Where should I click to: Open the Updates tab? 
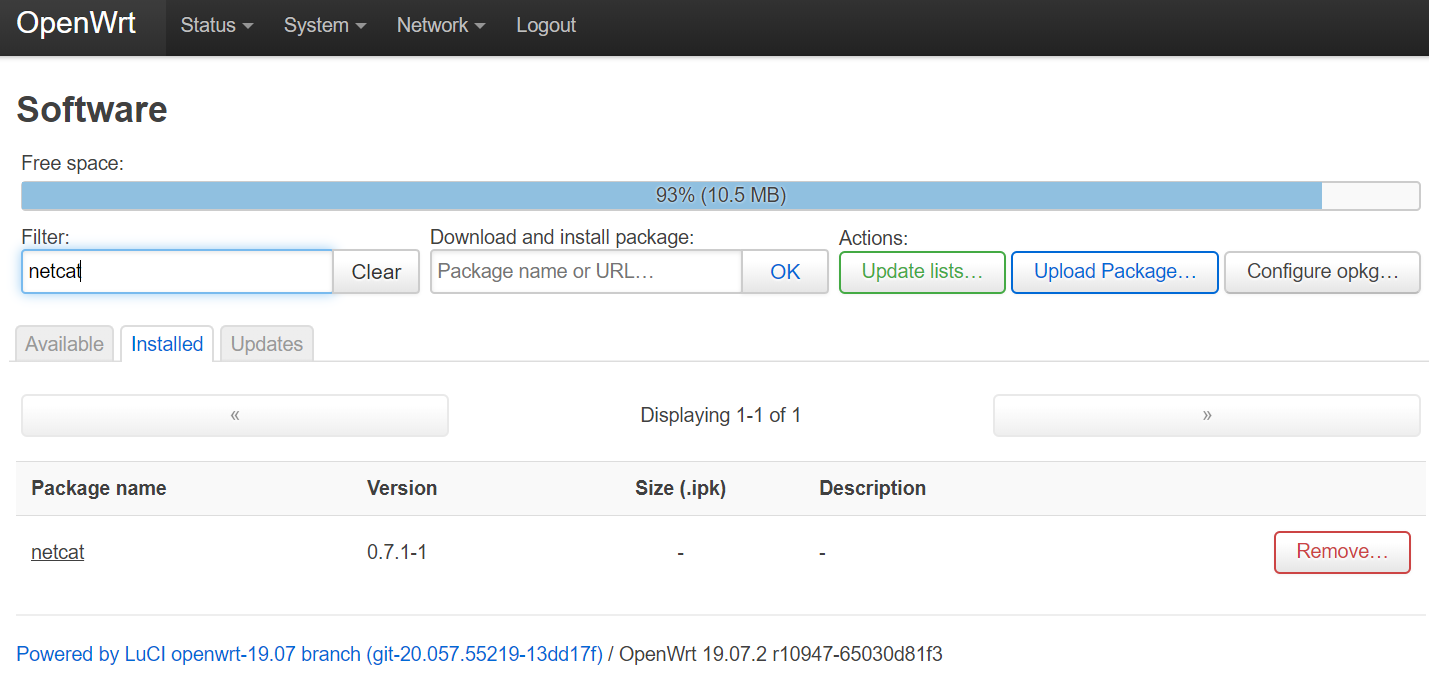(x=266, y=343)
